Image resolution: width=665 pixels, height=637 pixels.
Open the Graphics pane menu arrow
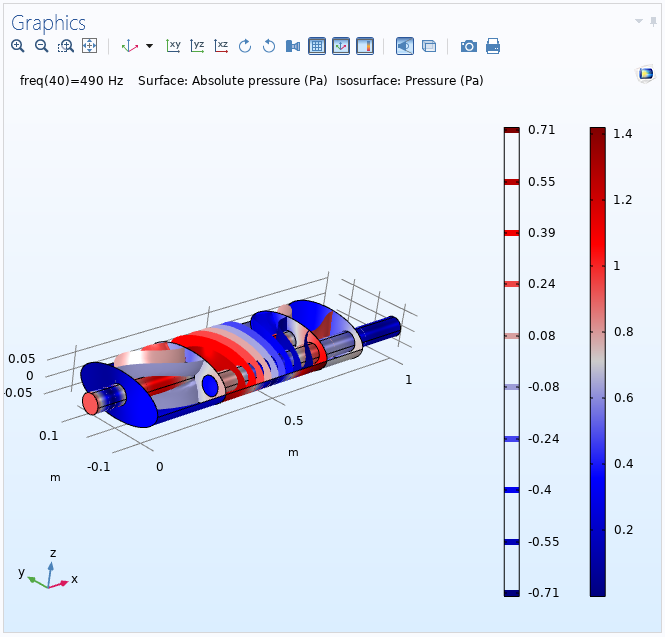pyautogui.click(x=639, y=21)
